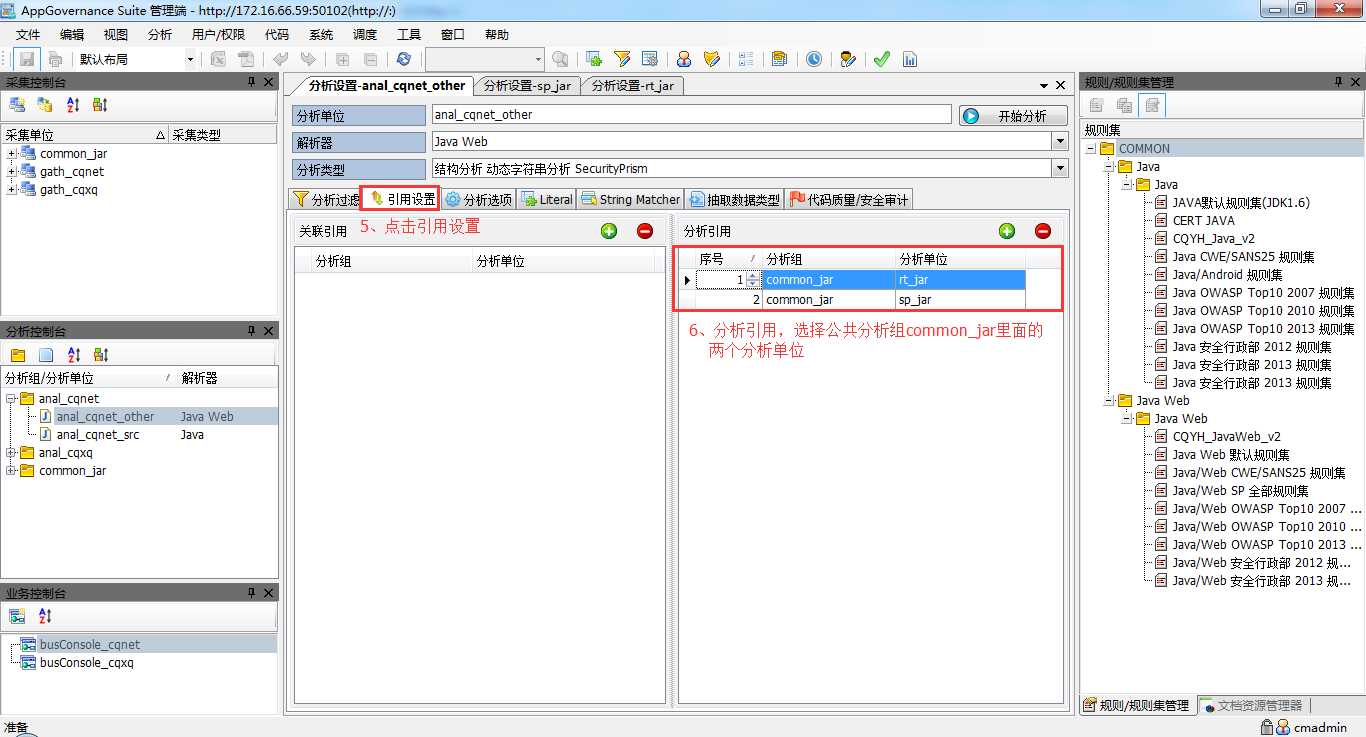Click the stepper on row 1 序号
This screenshot has height=737, width=1366.
click(752, 280)
